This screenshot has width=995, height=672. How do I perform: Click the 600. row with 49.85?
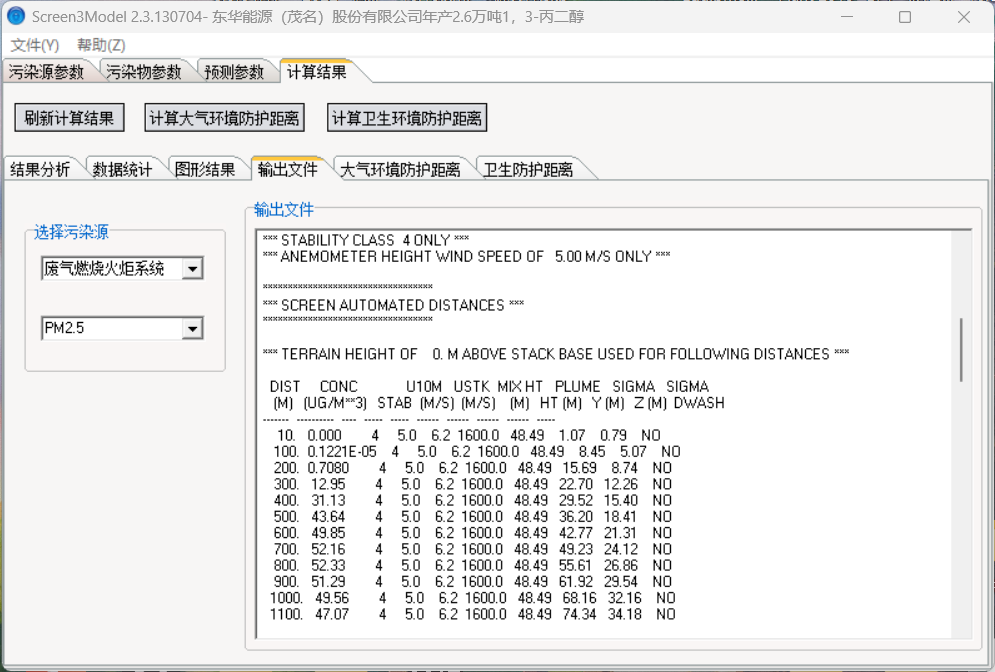pos(473,533)
